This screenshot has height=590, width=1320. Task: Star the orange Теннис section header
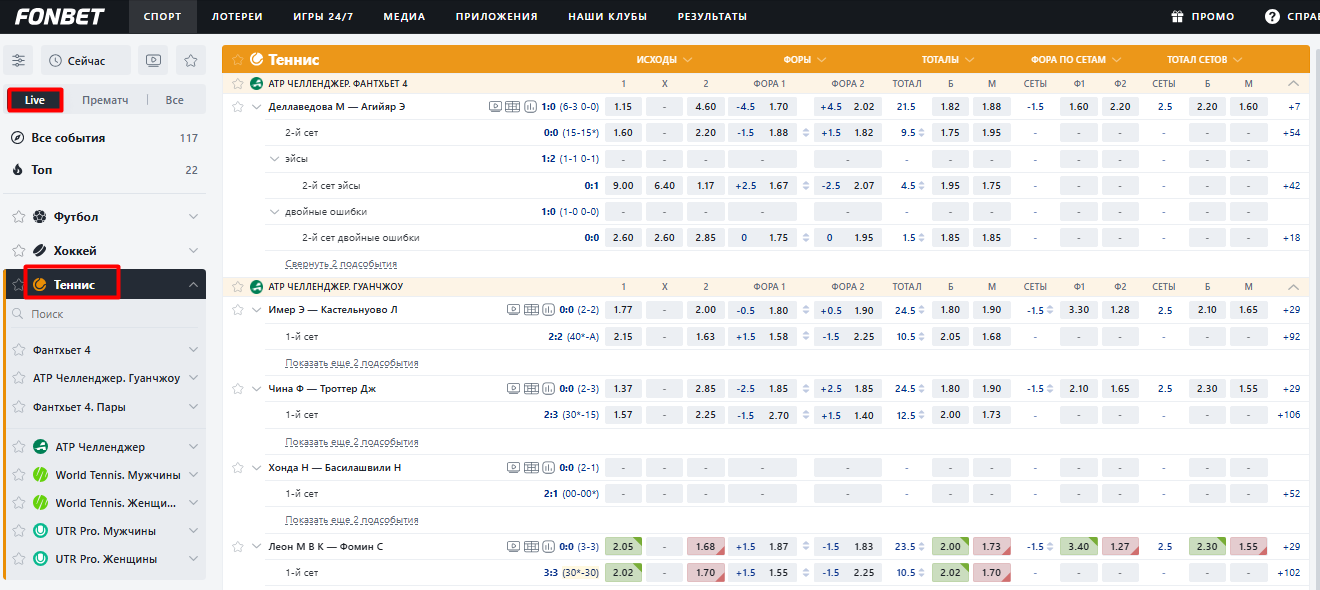pos(237,59)
